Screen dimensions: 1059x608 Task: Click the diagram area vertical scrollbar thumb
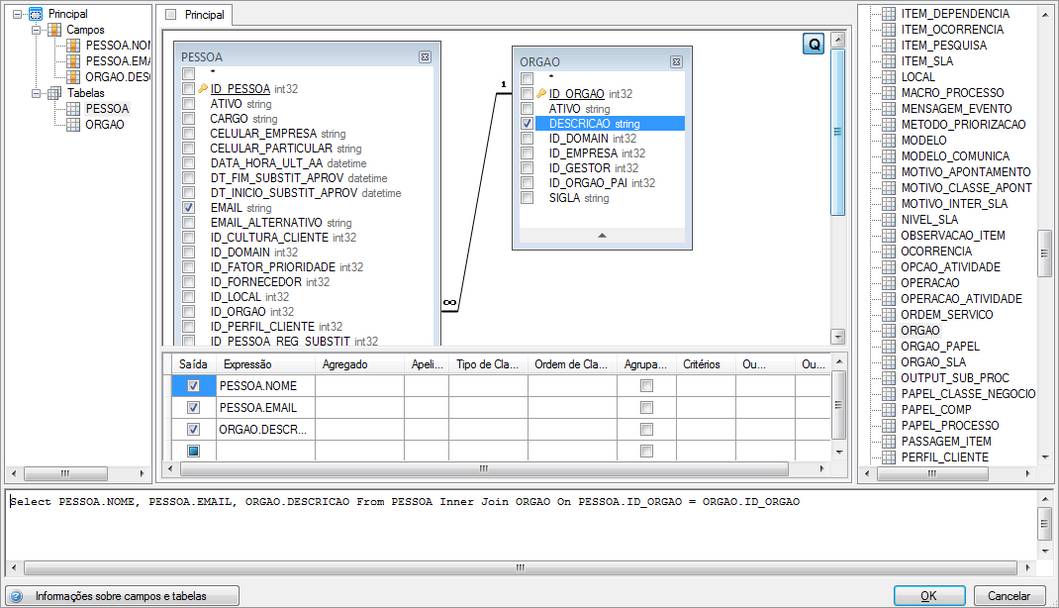click(837, 132)
